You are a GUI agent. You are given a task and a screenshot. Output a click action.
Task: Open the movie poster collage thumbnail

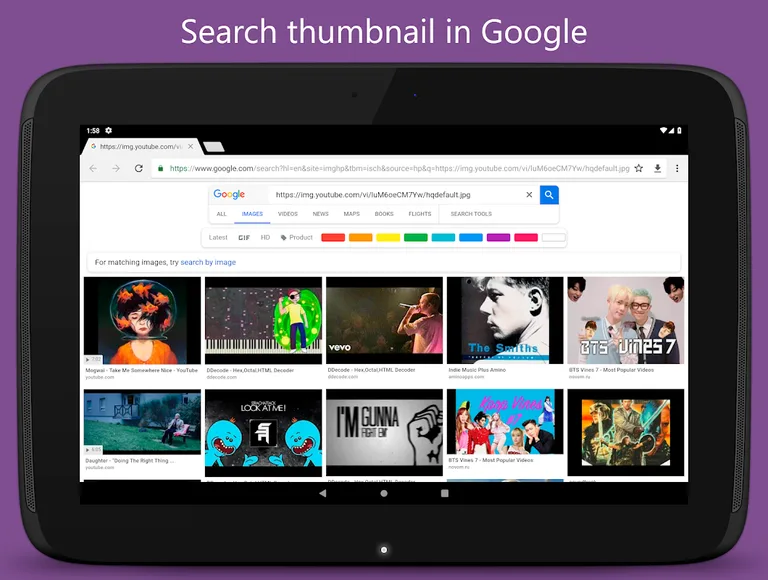click(626, 433)
